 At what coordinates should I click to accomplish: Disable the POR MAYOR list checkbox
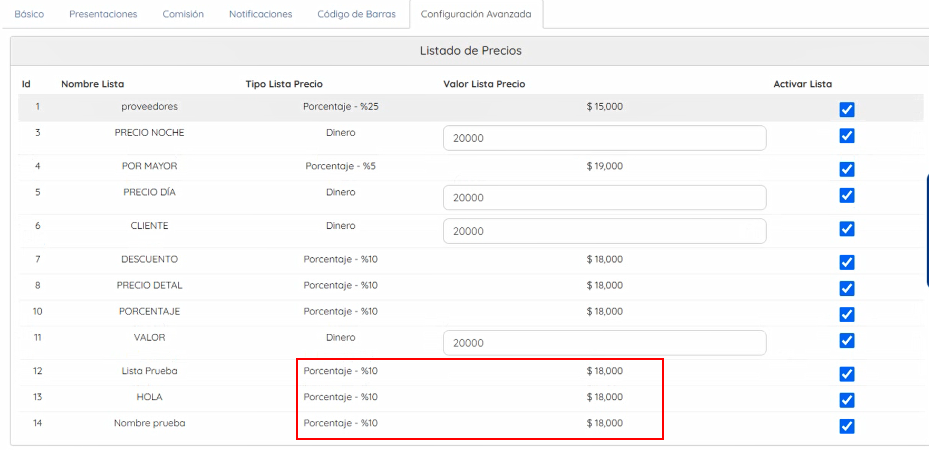tap(847, 169)
